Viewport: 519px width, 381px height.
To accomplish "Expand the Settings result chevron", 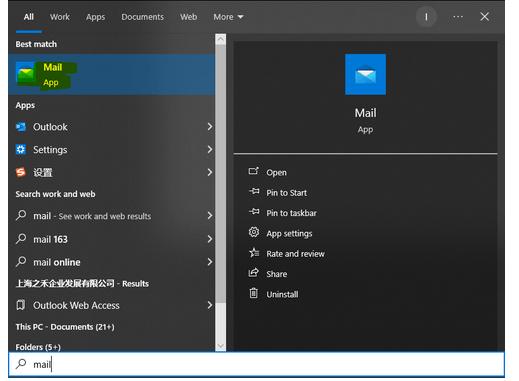I will click(210, 149).
